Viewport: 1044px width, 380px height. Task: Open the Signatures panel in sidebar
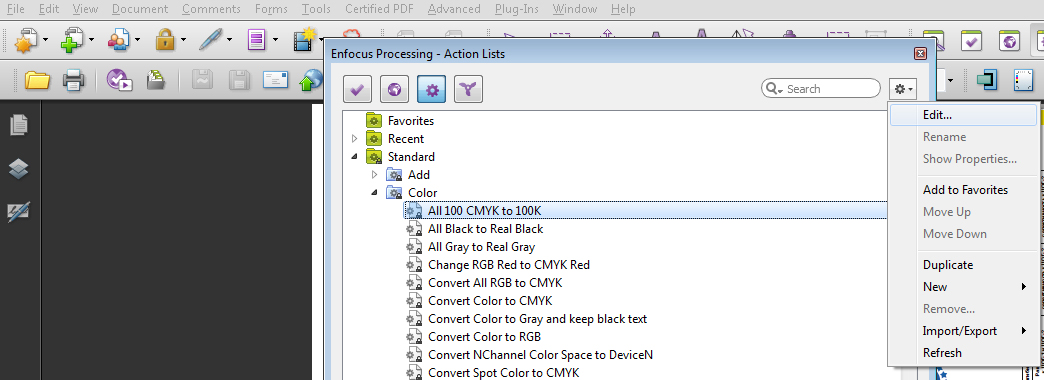click(19, 213)
